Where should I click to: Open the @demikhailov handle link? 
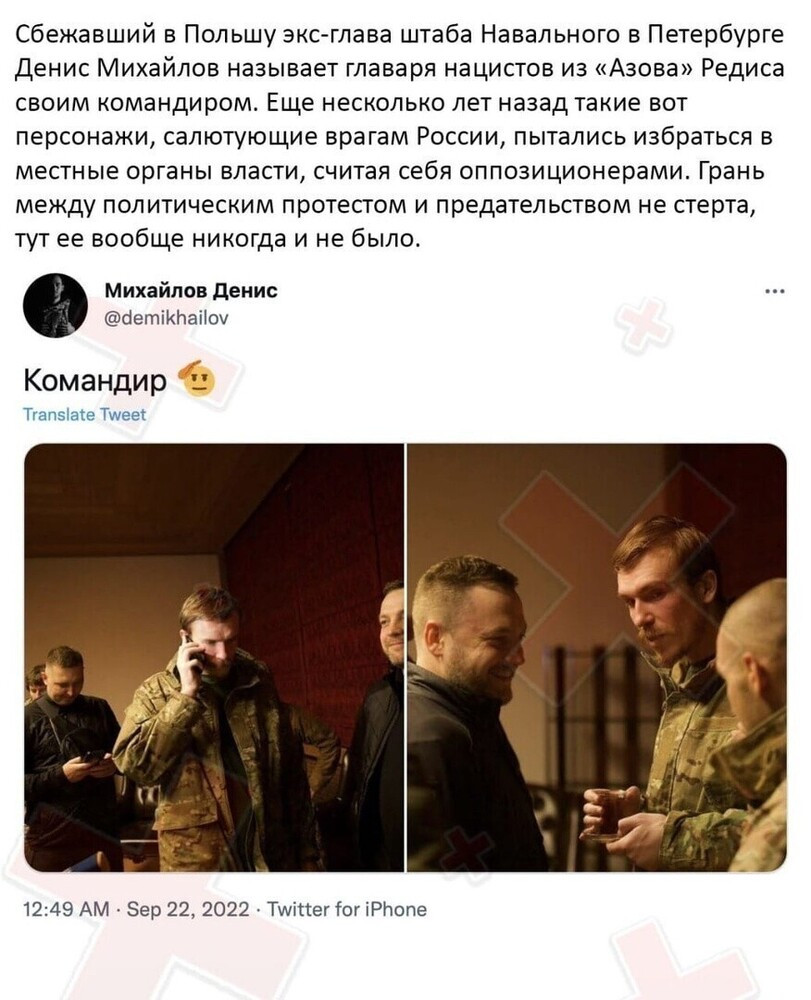(x=166, y=318)
